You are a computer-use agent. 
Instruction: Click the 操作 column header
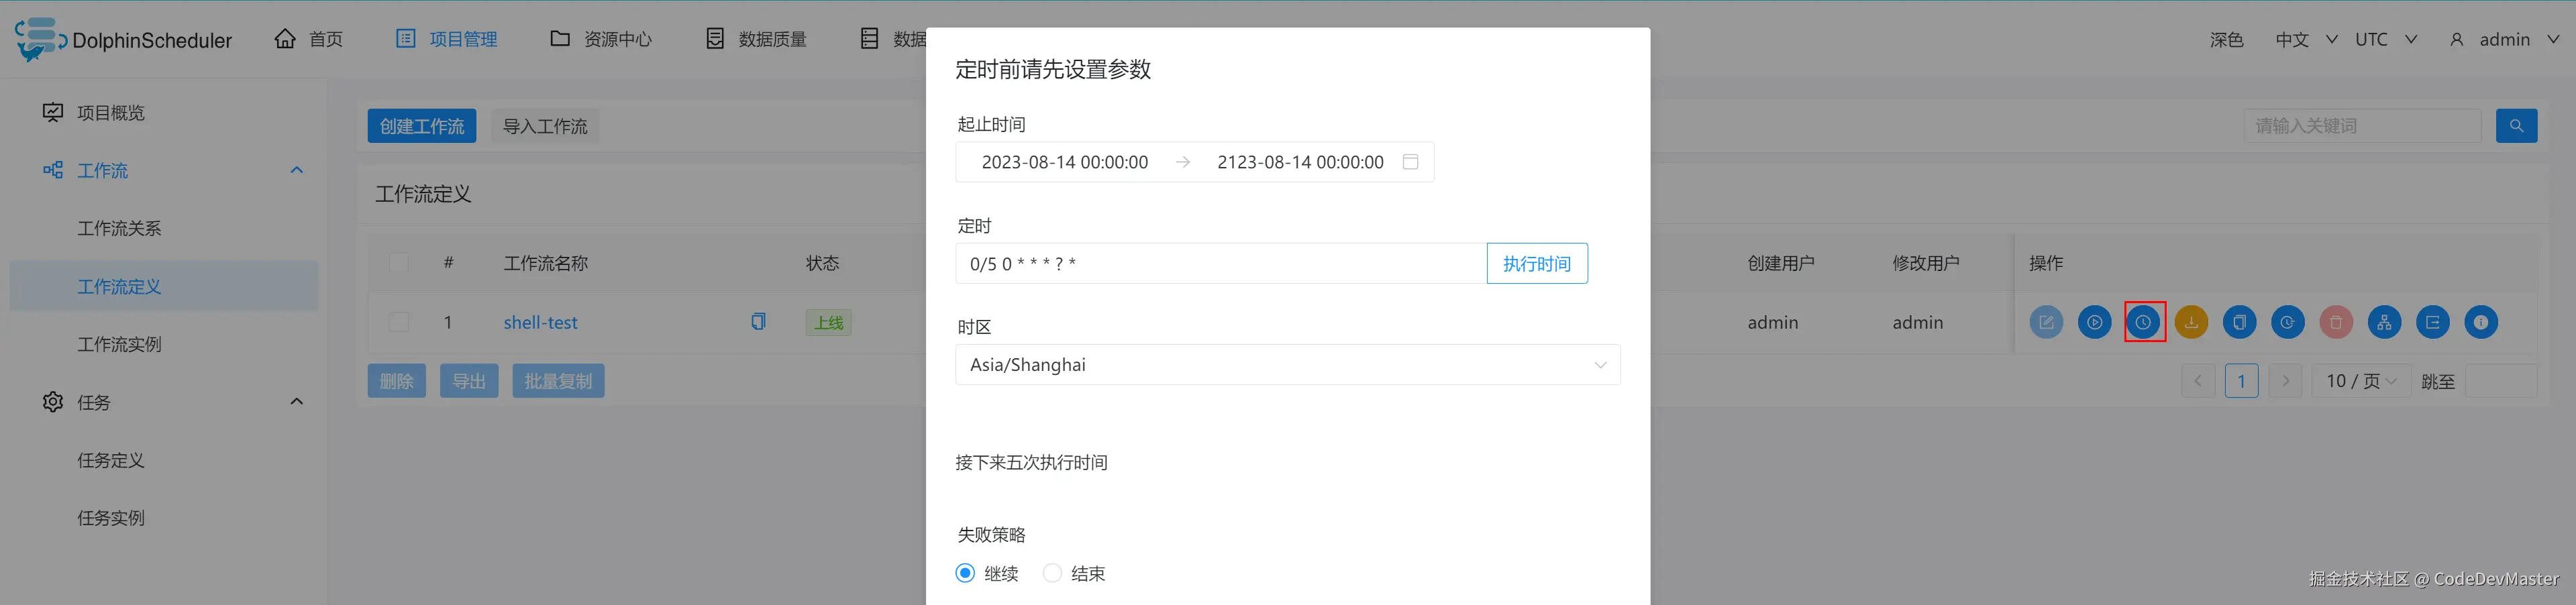pos(2046,263)
